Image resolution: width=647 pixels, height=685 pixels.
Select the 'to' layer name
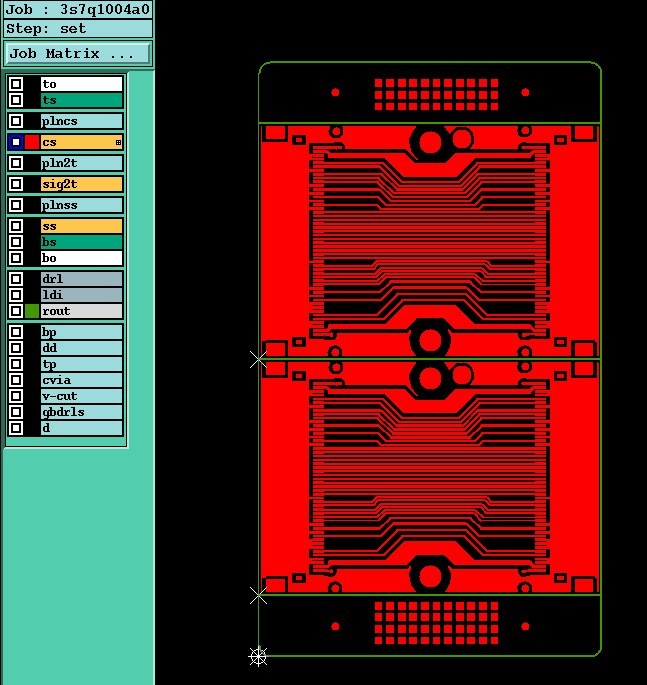click(82, 84)
